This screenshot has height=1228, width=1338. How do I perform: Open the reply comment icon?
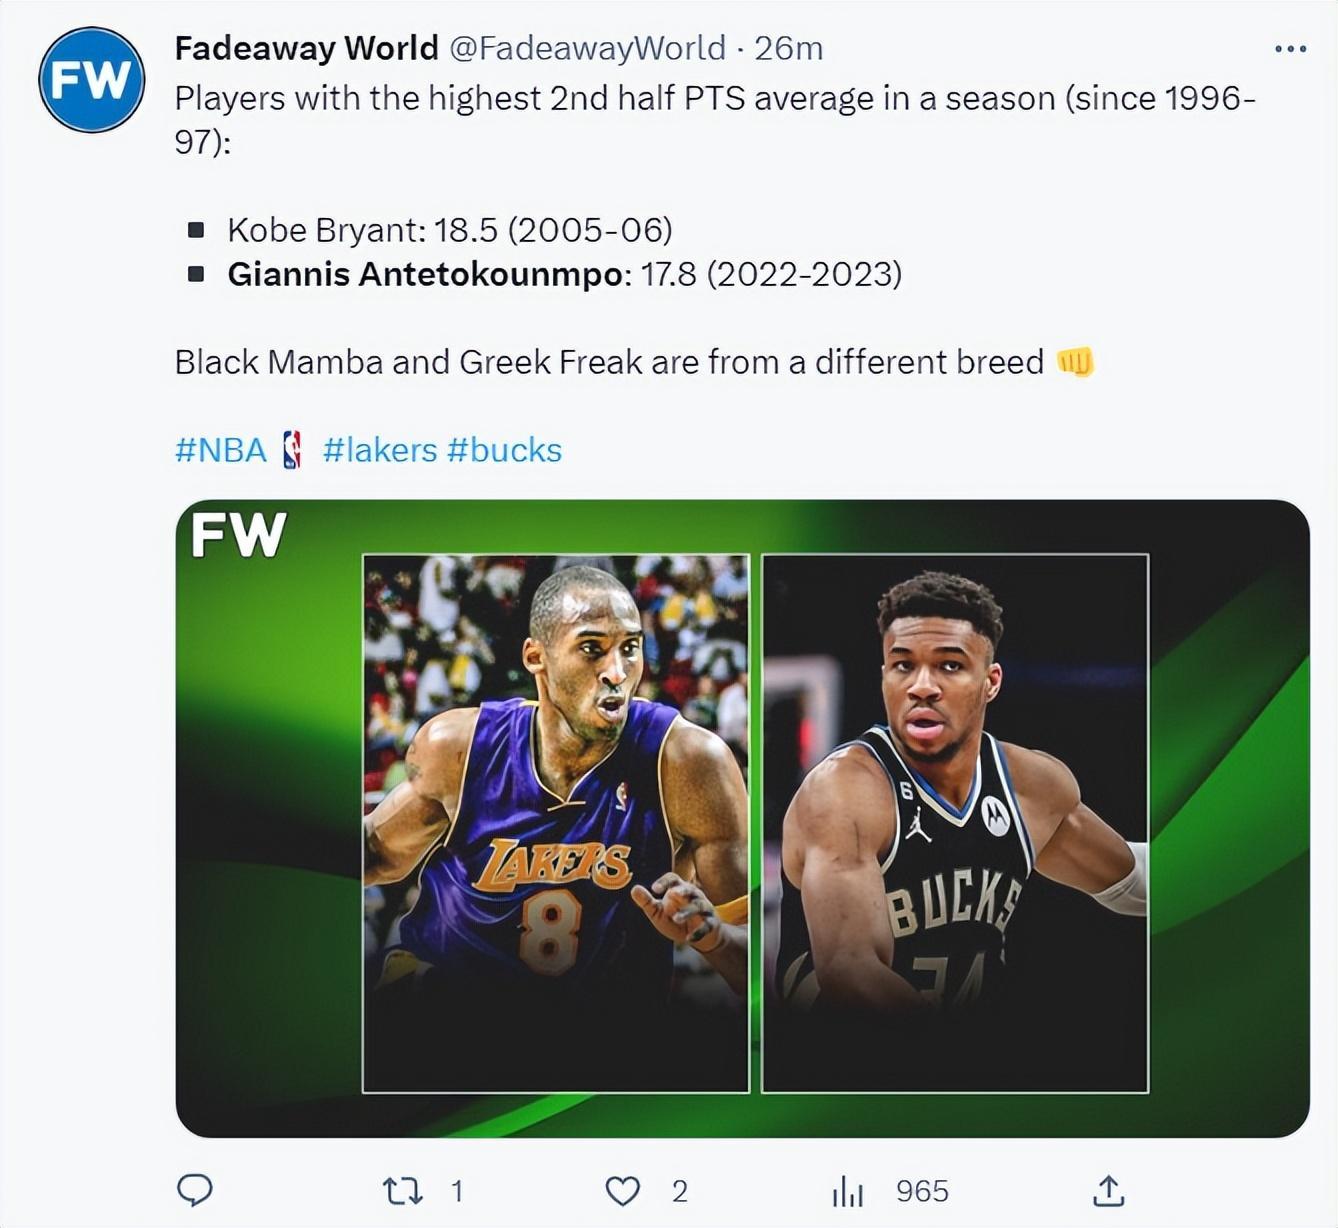[194, 1190]
